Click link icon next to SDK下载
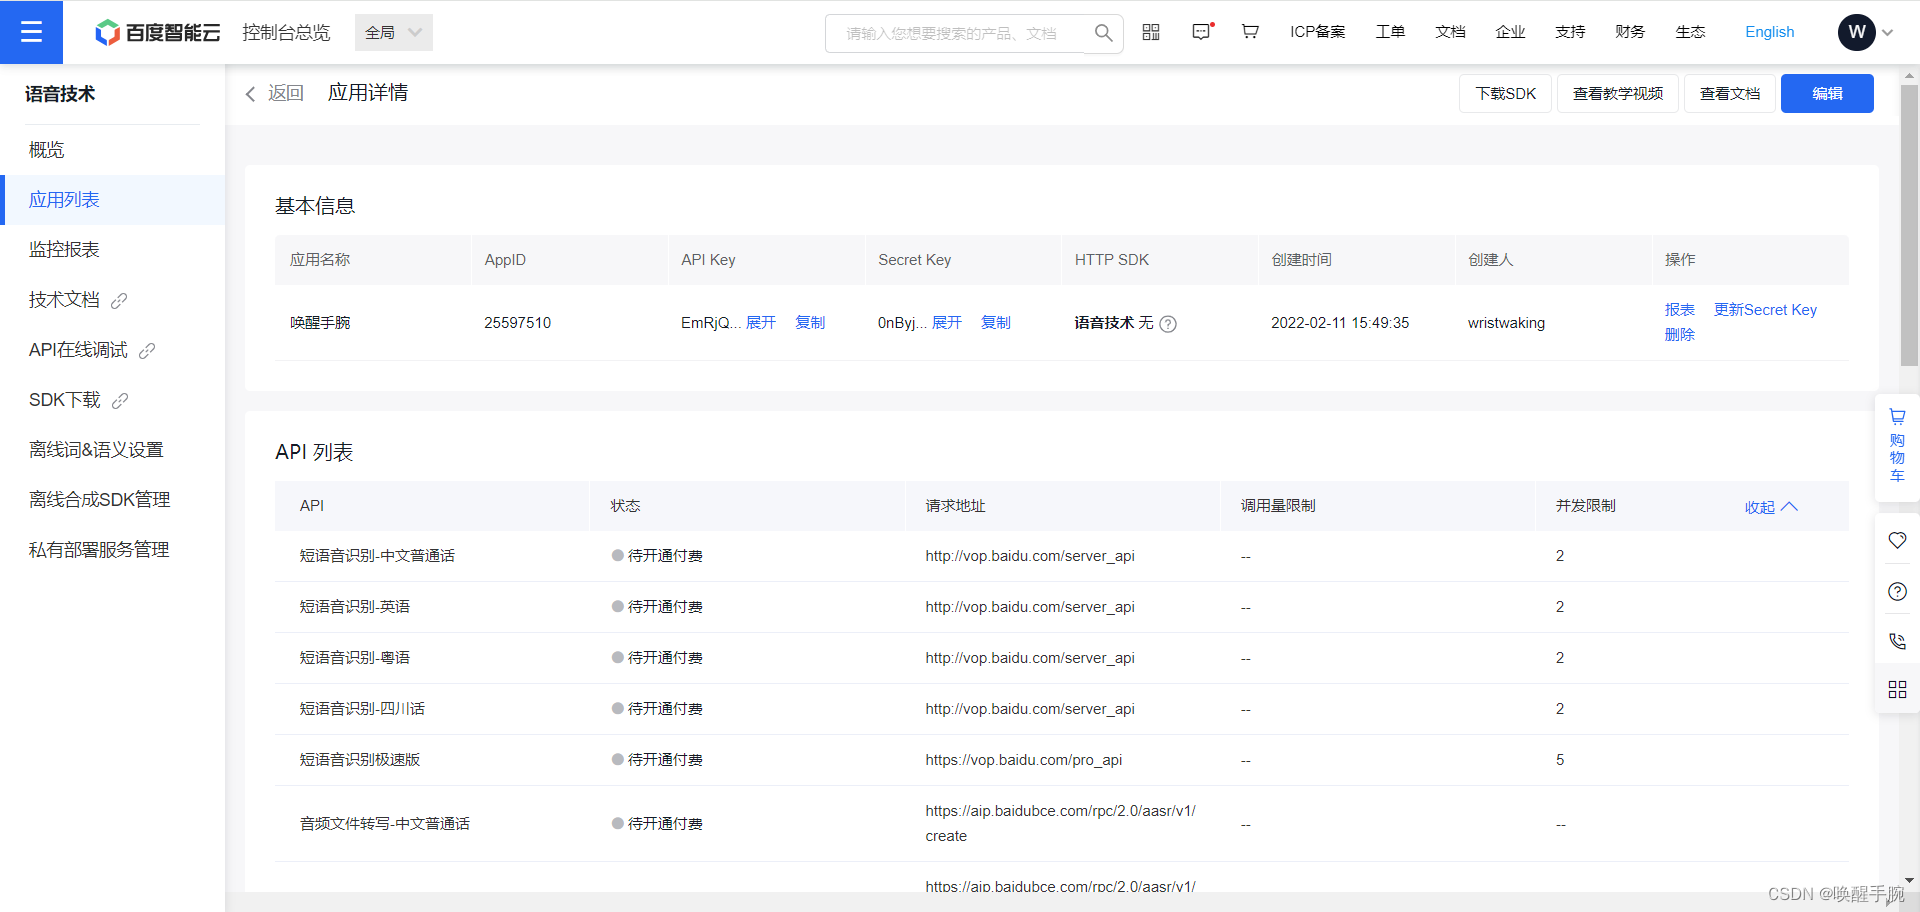The height and width of the screenshot is (912, 1920). pos(120,400)
